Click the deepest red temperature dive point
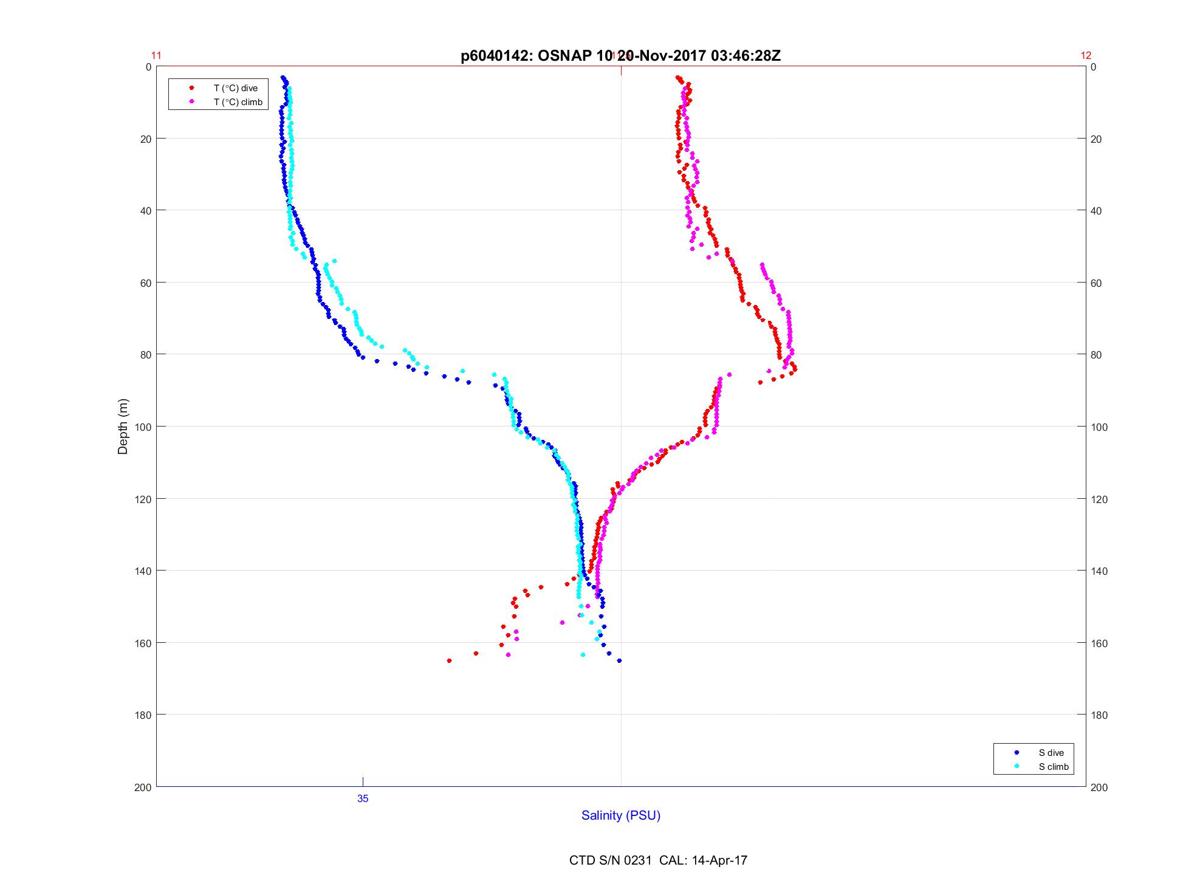The height and width of the screenshot is (885, 1200). 449,660
